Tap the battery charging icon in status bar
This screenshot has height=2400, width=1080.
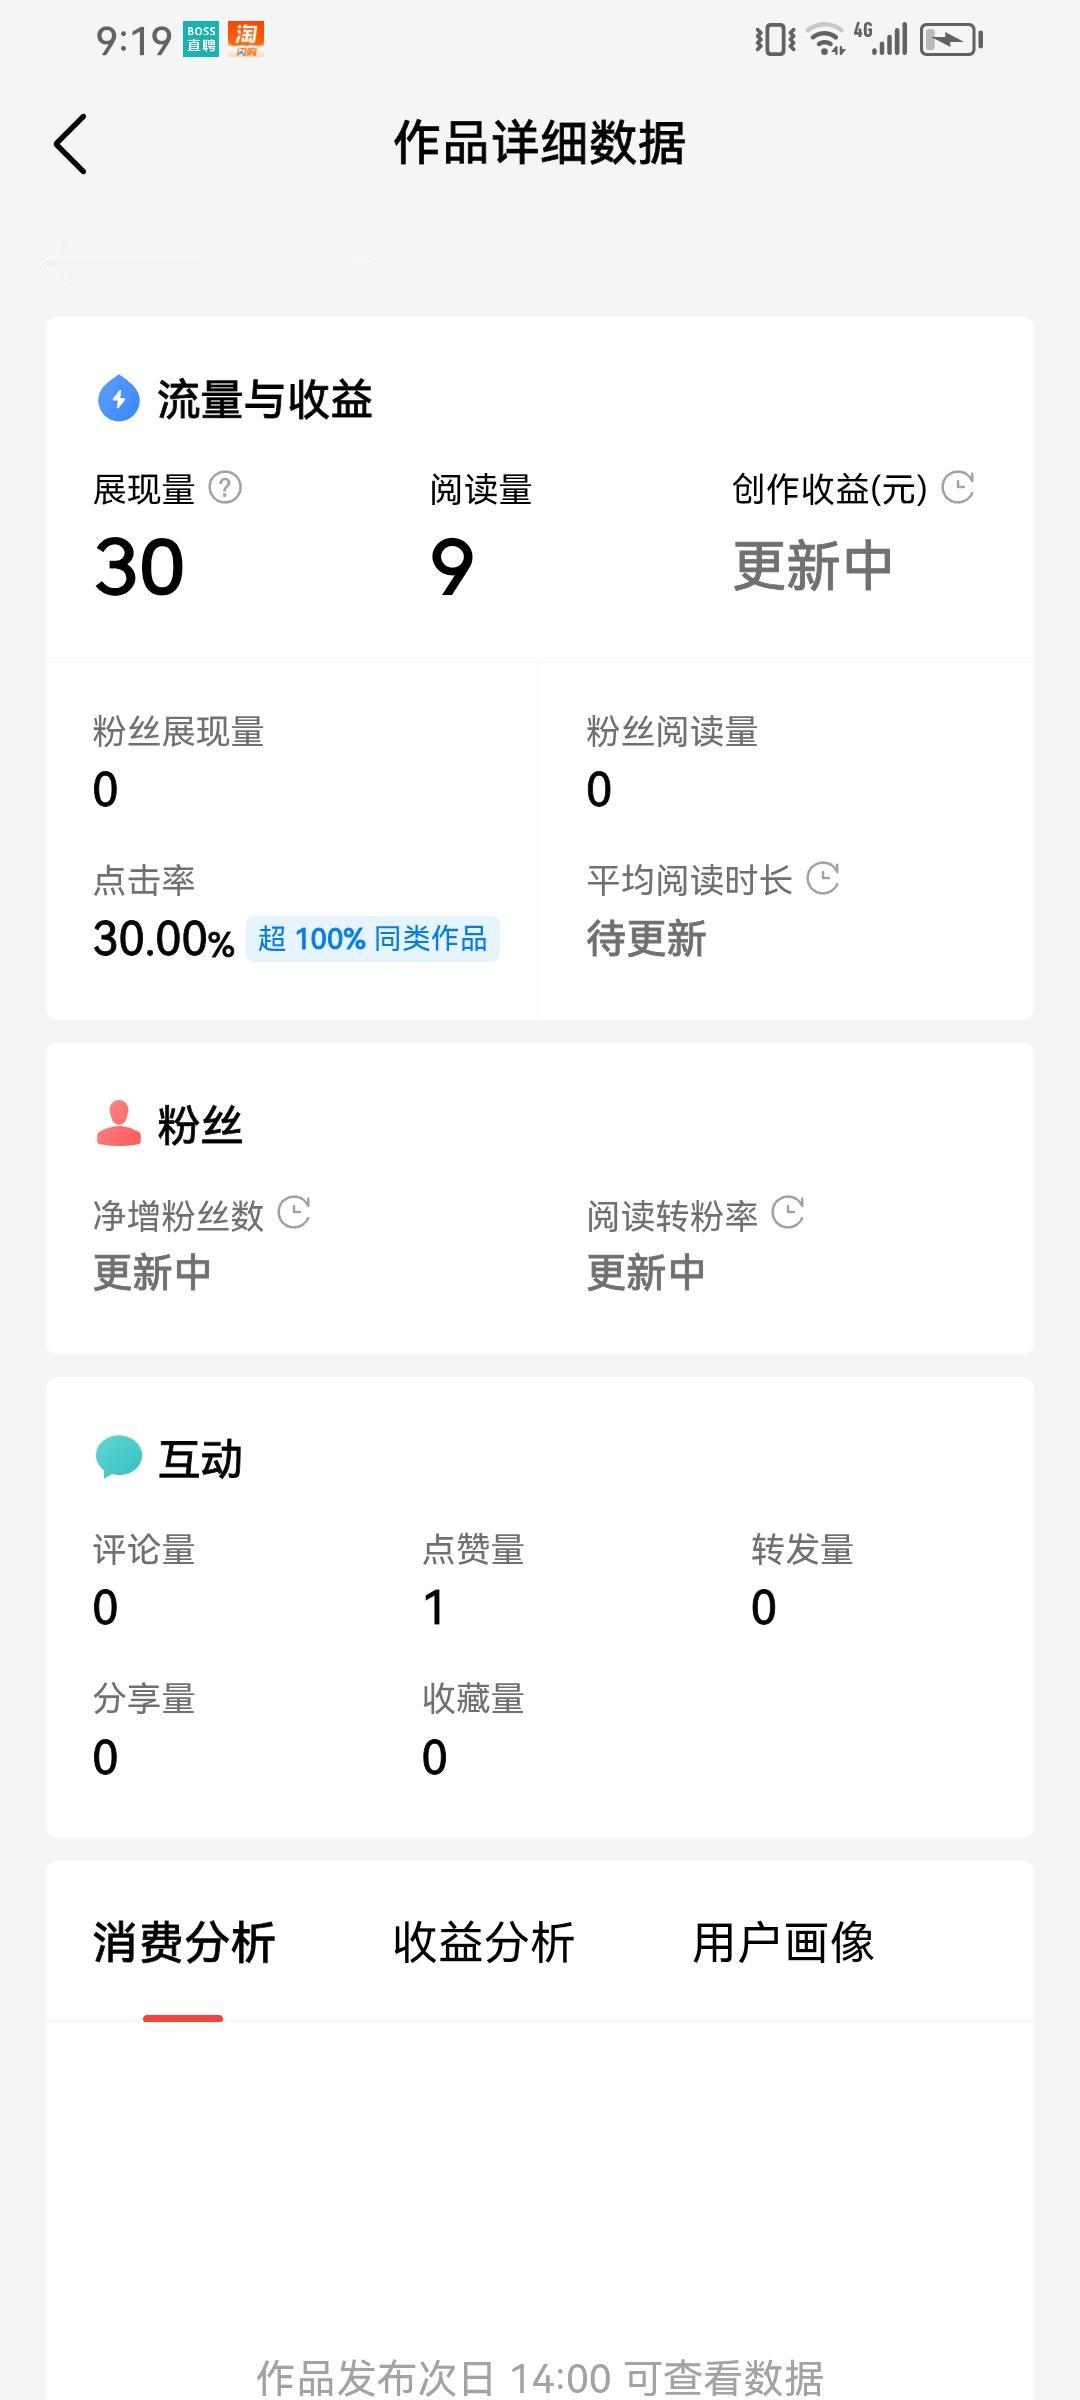[x=951, y=40]
